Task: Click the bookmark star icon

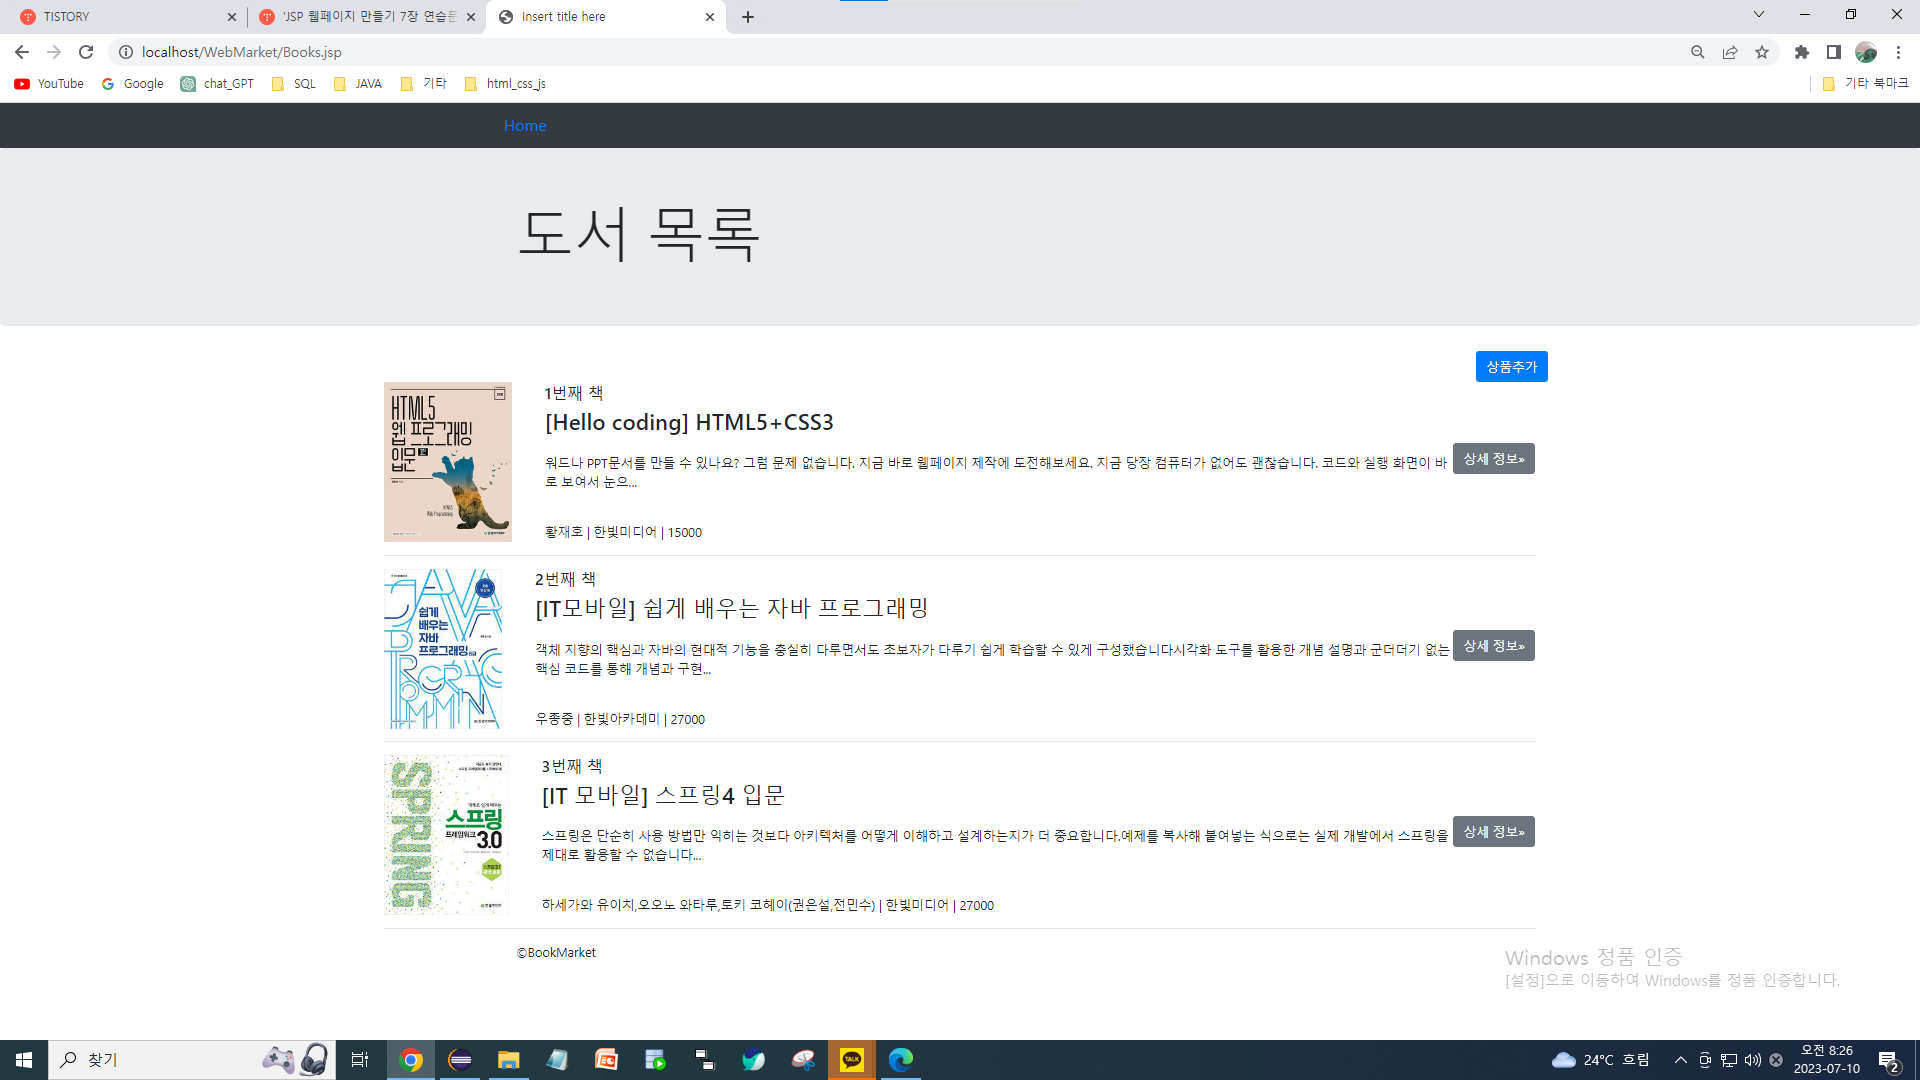Action: tap(1762, 52)
